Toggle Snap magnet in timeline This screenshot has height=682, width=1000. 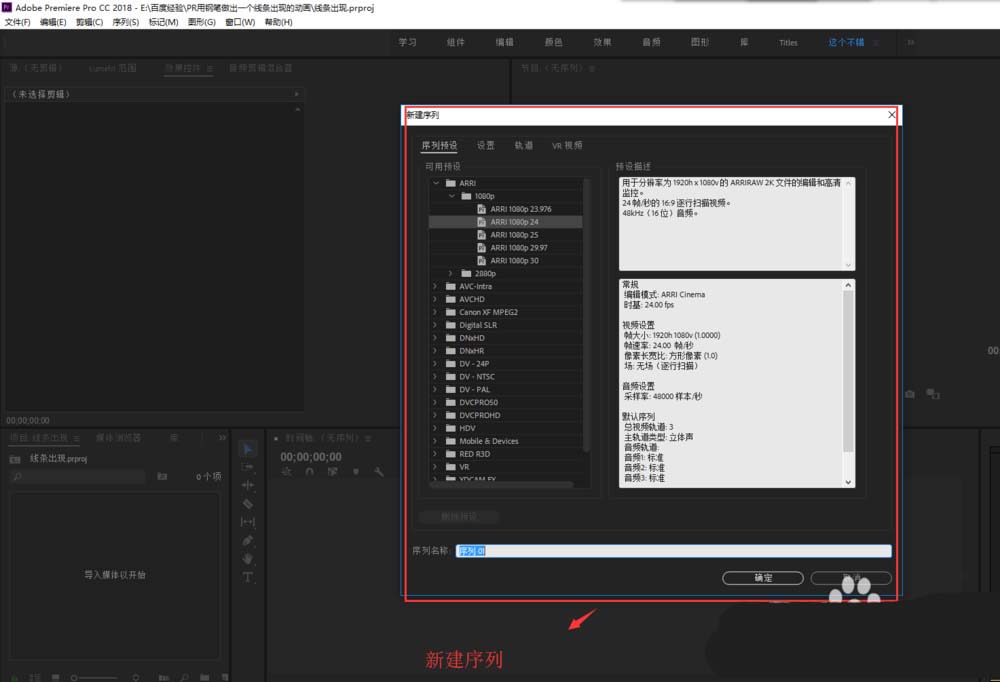pyautogui.click(x=309, y=472)
